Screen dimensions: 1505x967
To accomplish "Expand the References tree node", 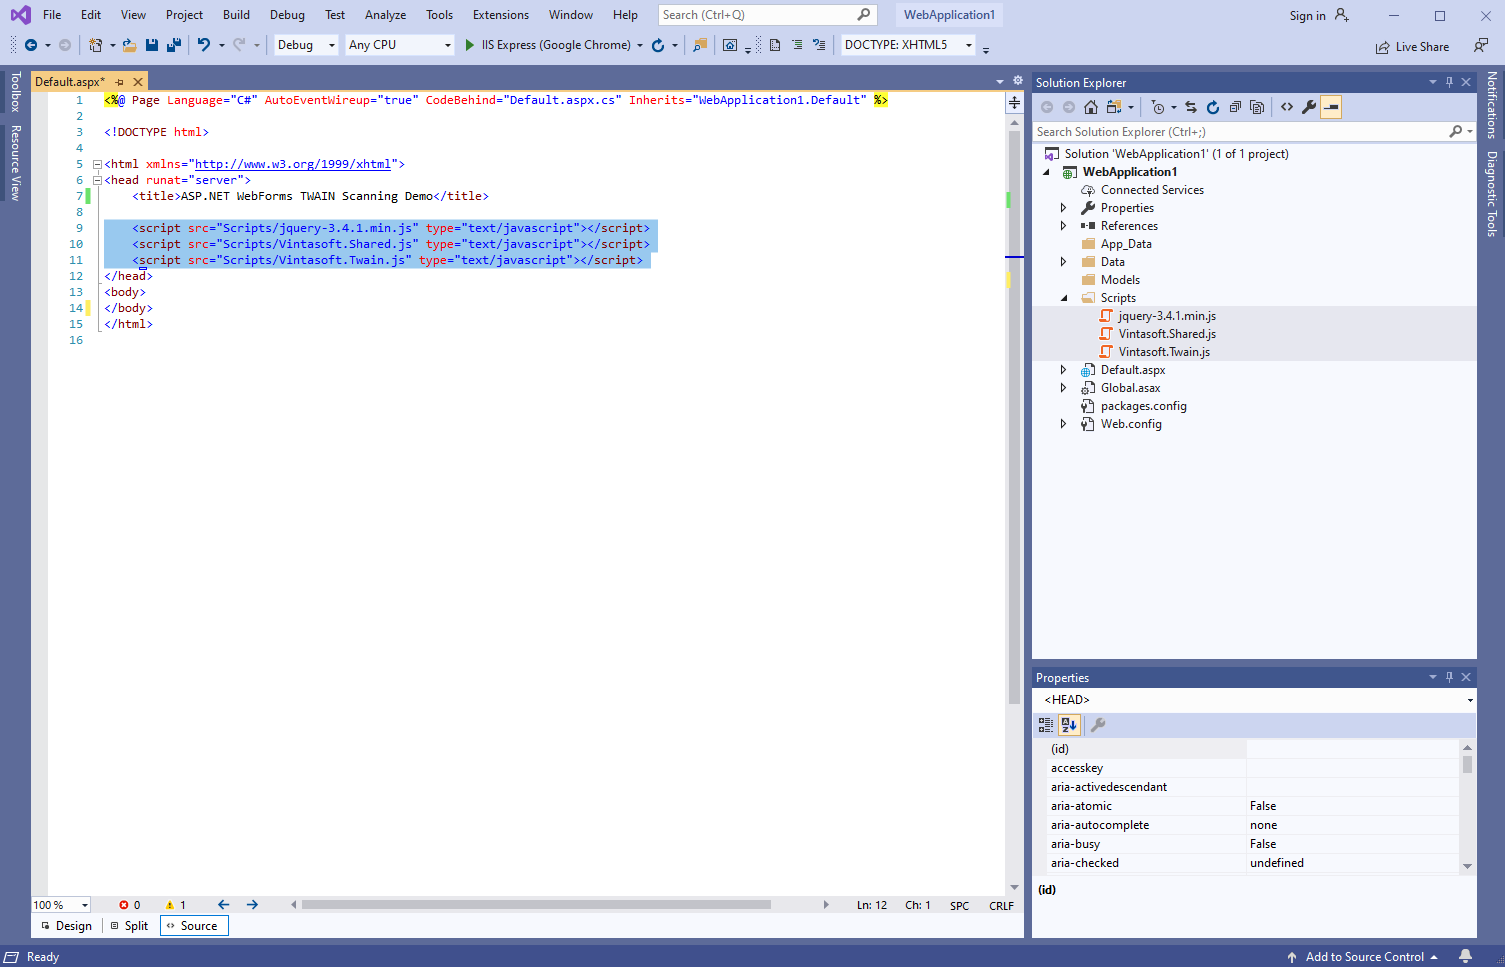I will (1063, 226).
